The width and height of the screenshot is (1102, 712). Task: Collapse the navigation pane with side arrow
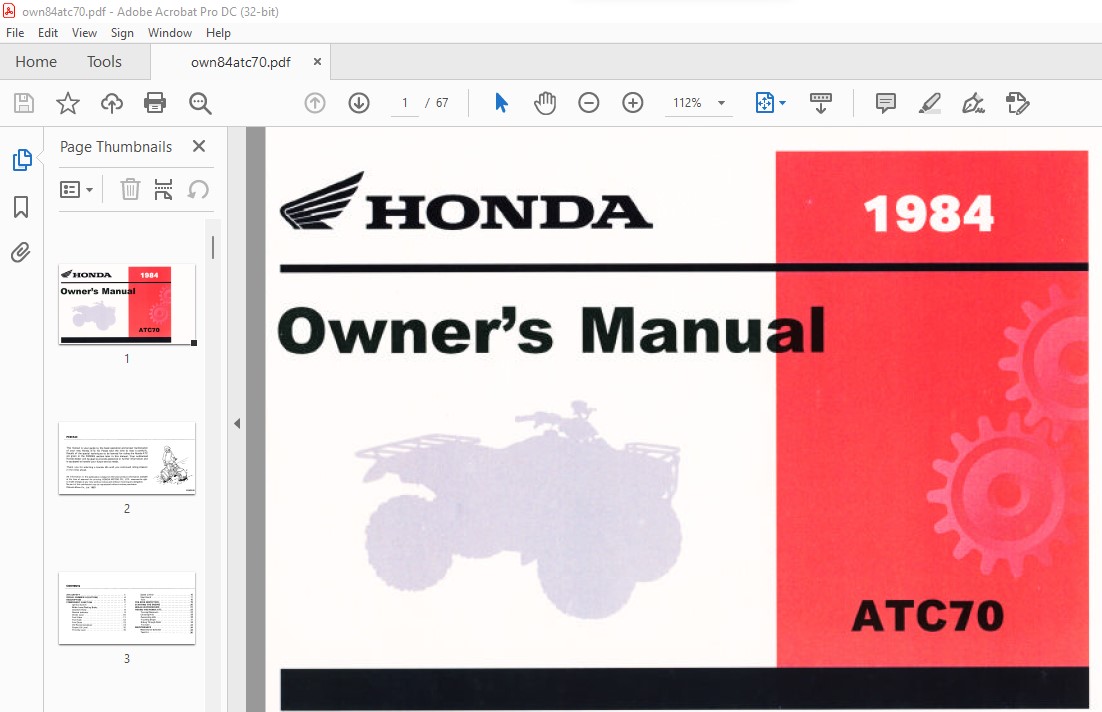(x=237, y=423)
